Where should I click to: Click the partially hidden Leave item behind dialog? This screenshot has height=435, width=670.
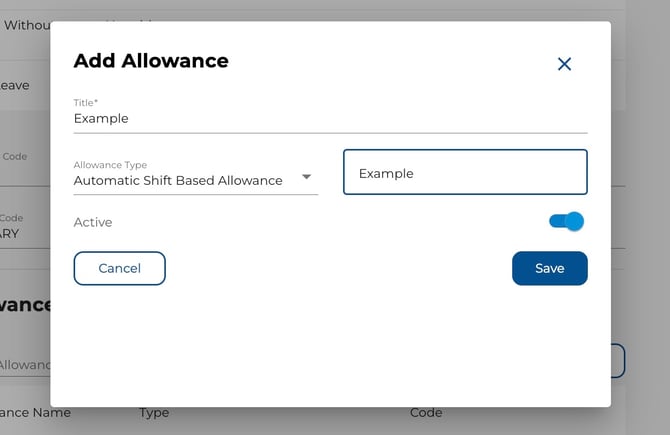click(14, 85)
